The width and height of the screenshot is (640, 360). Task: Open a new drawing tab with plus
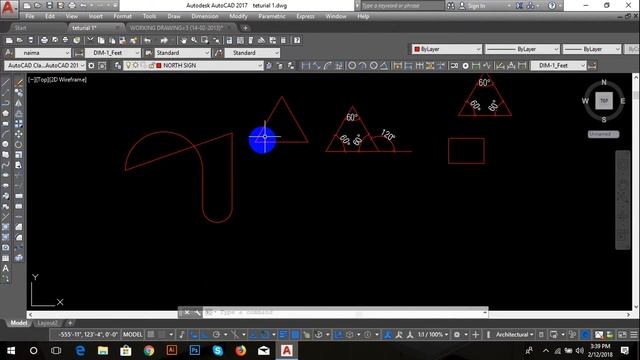[245, 28]
